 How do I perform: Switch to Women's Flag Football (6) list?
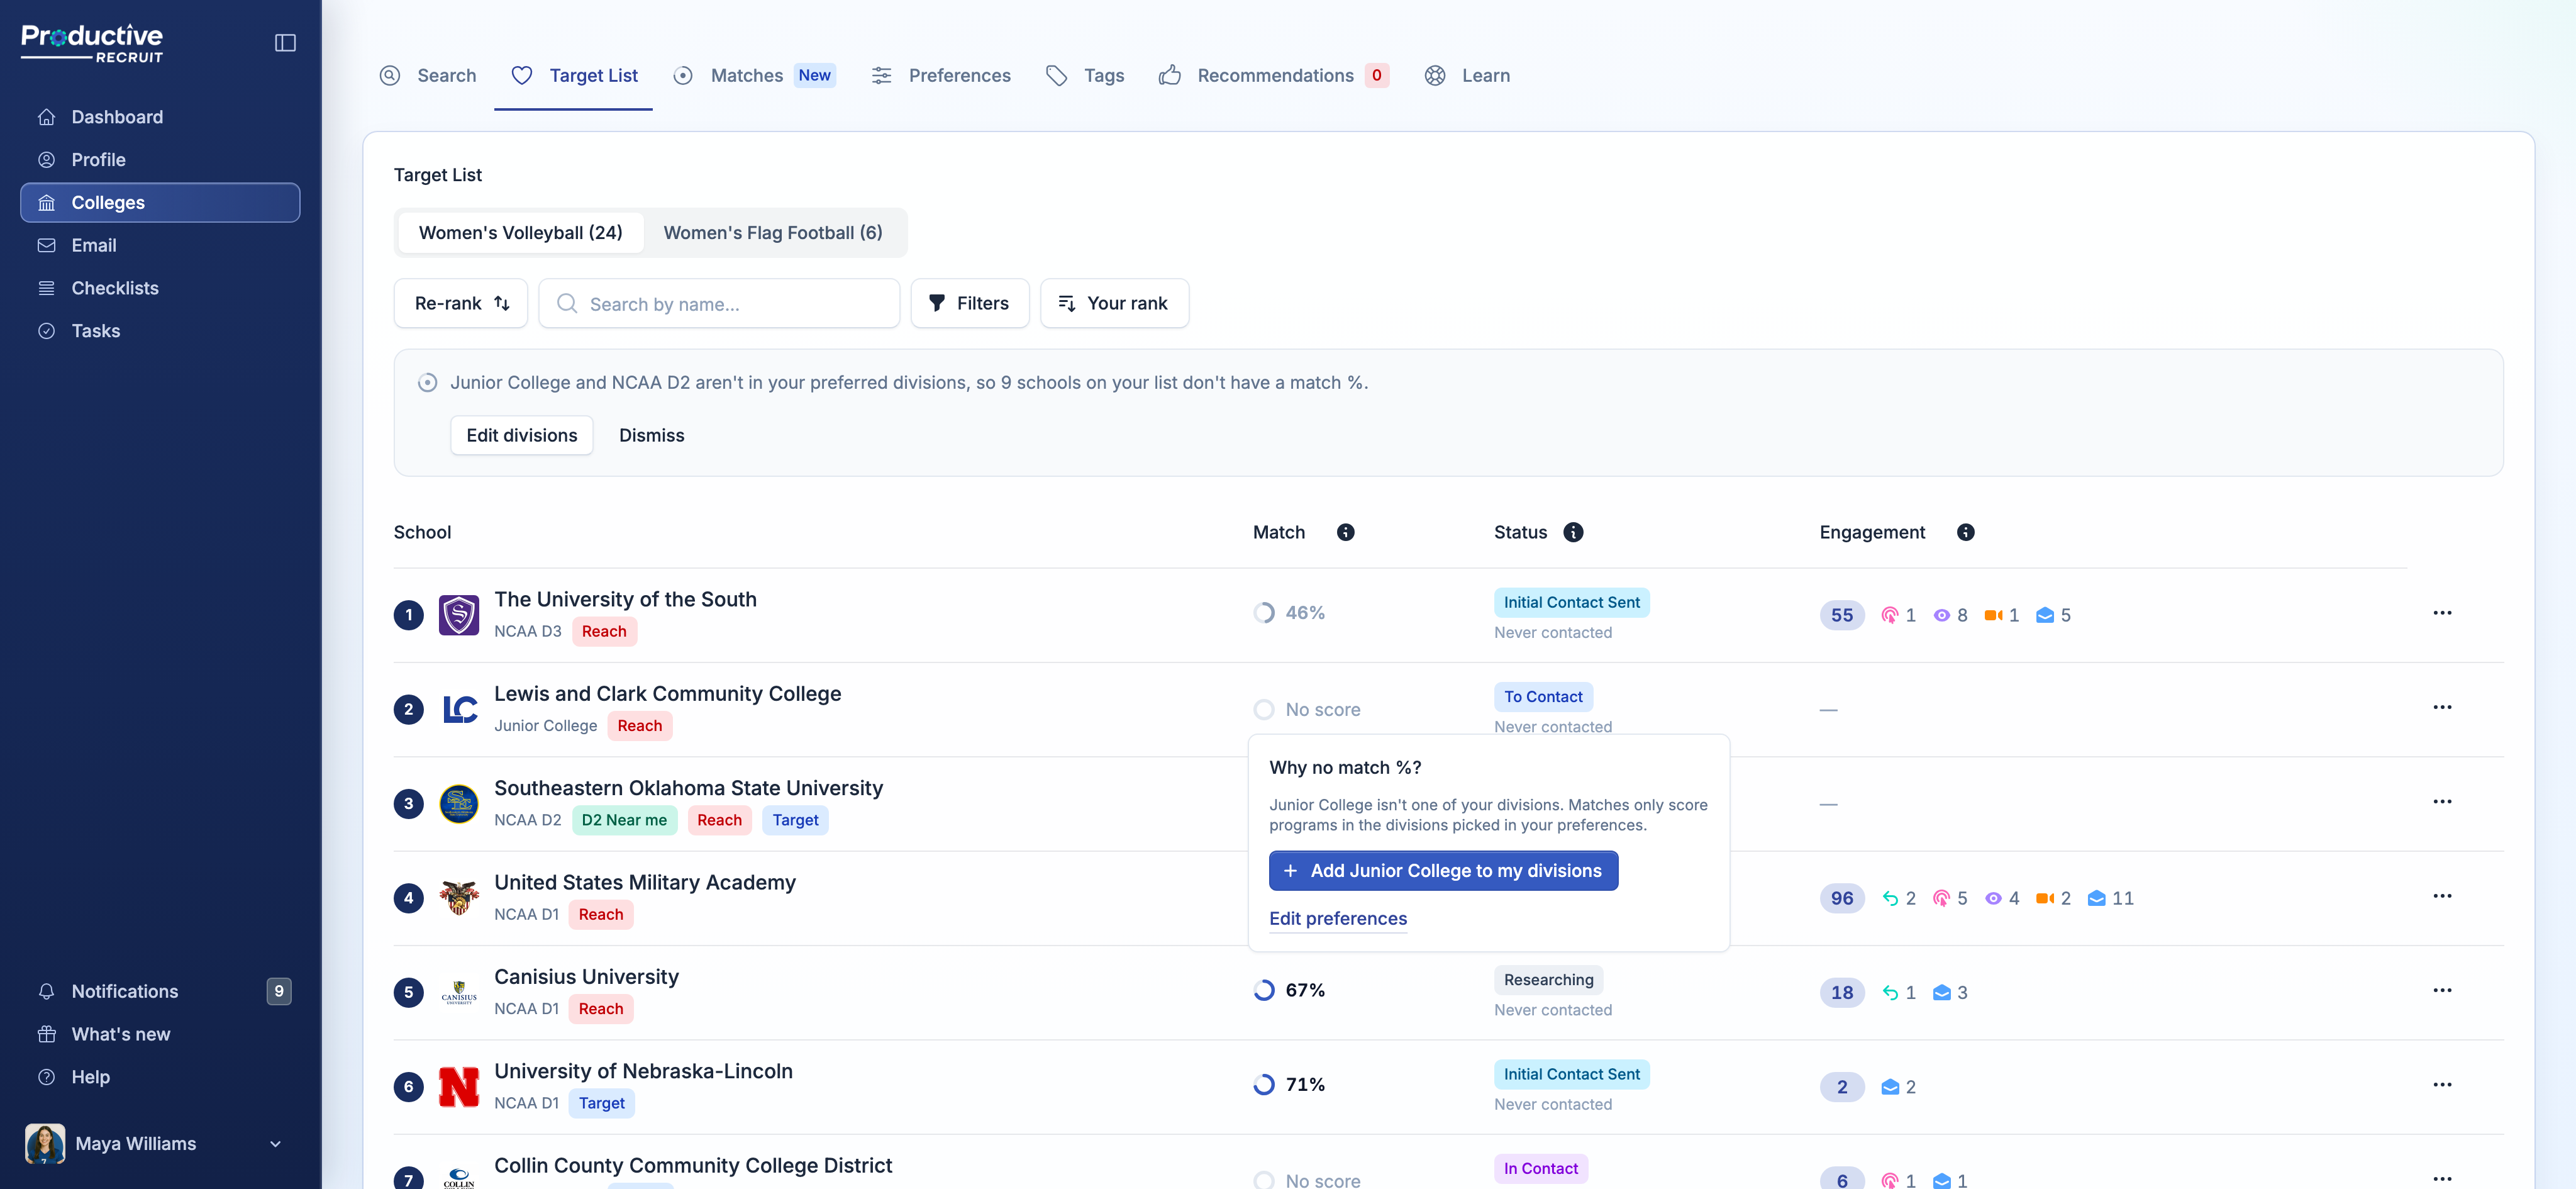tap(773, 233)
